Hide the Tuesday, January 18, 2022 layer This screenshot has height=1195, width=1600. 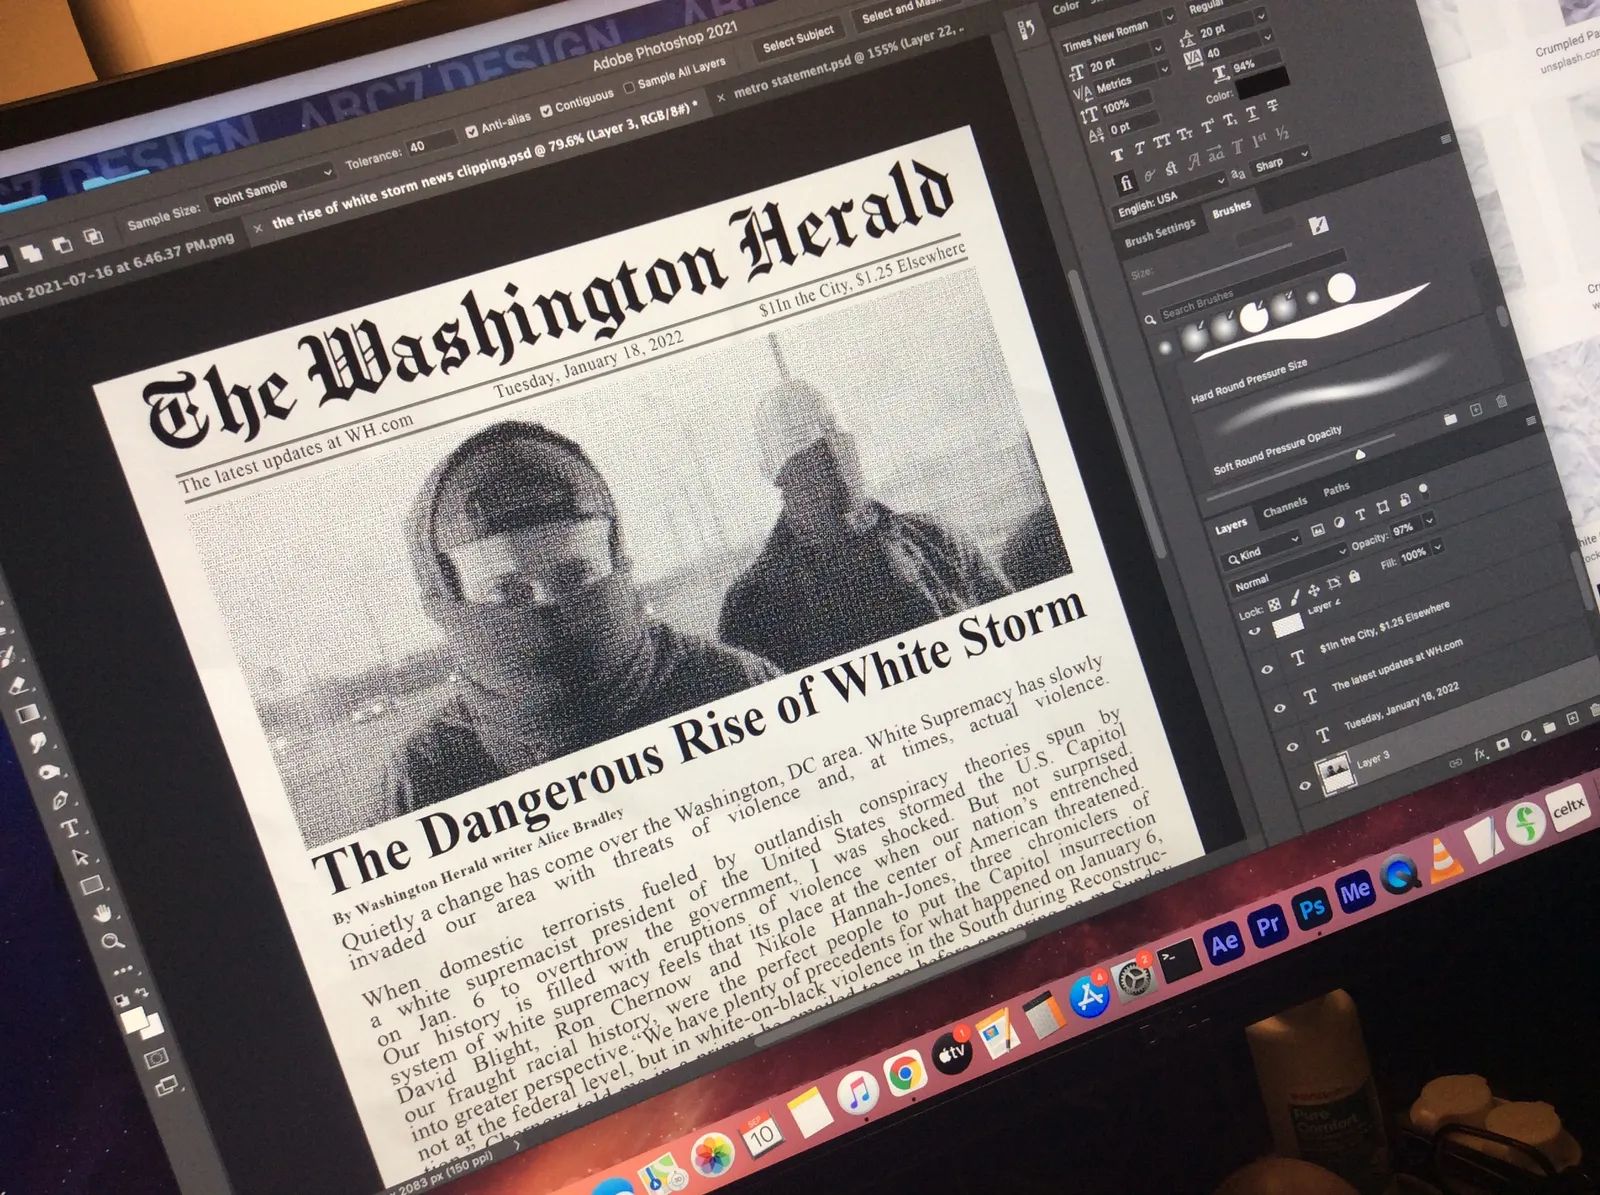[x=1290, y=746]
